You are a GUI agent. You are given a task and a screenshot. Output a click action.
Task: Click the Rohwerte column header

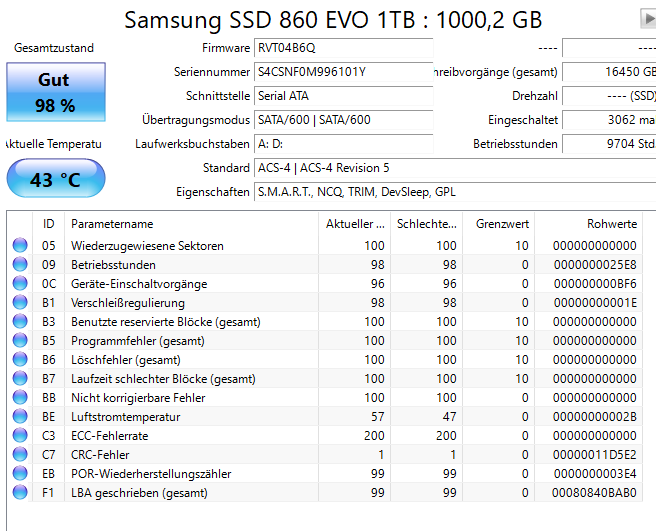[x=589, y=224]
